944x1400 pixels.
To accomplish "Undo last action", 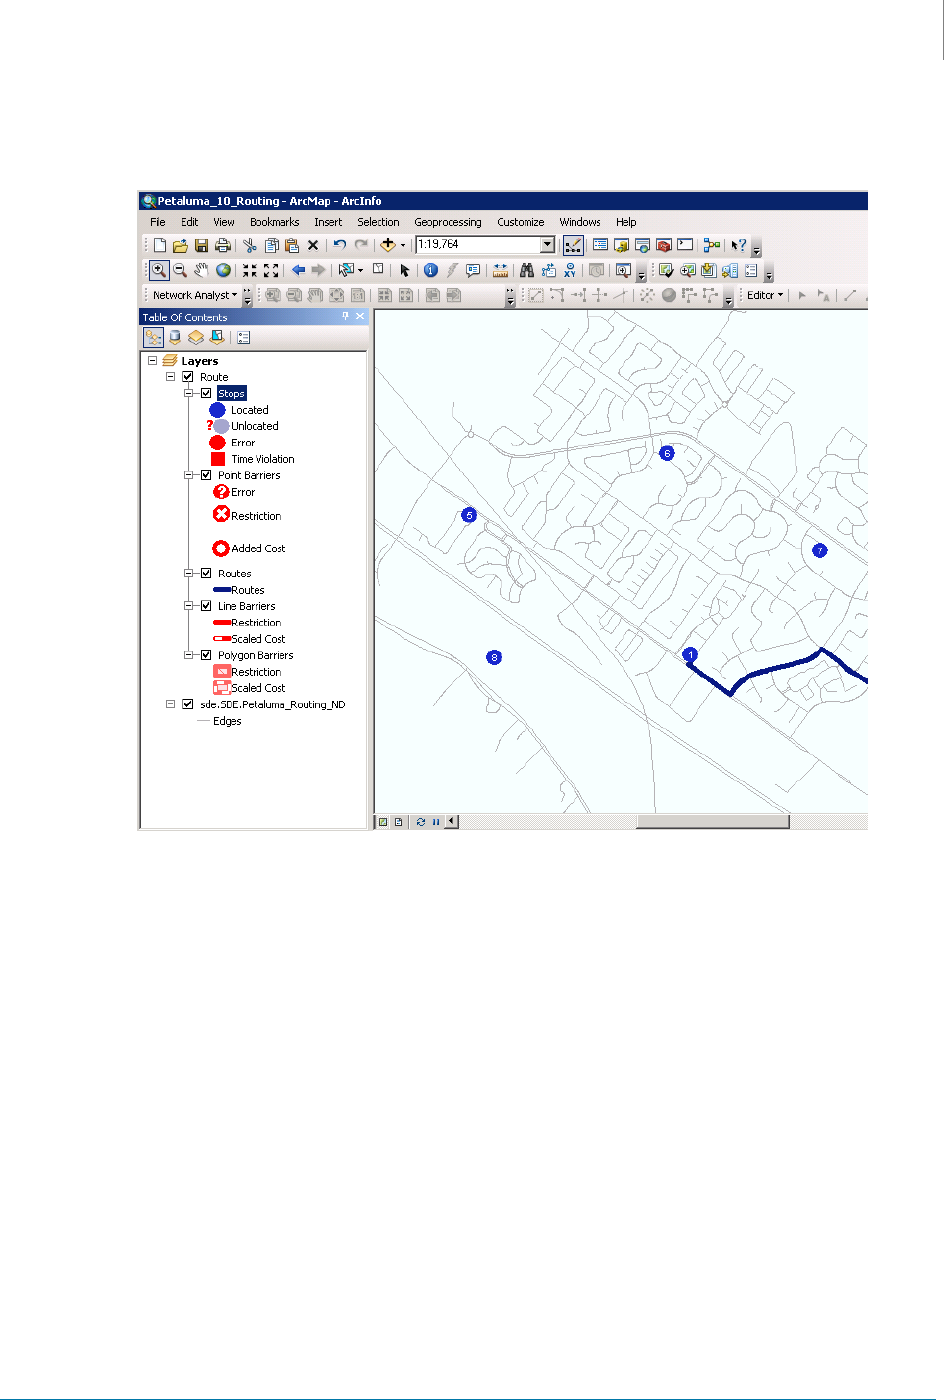I will [x=340, y=245].
